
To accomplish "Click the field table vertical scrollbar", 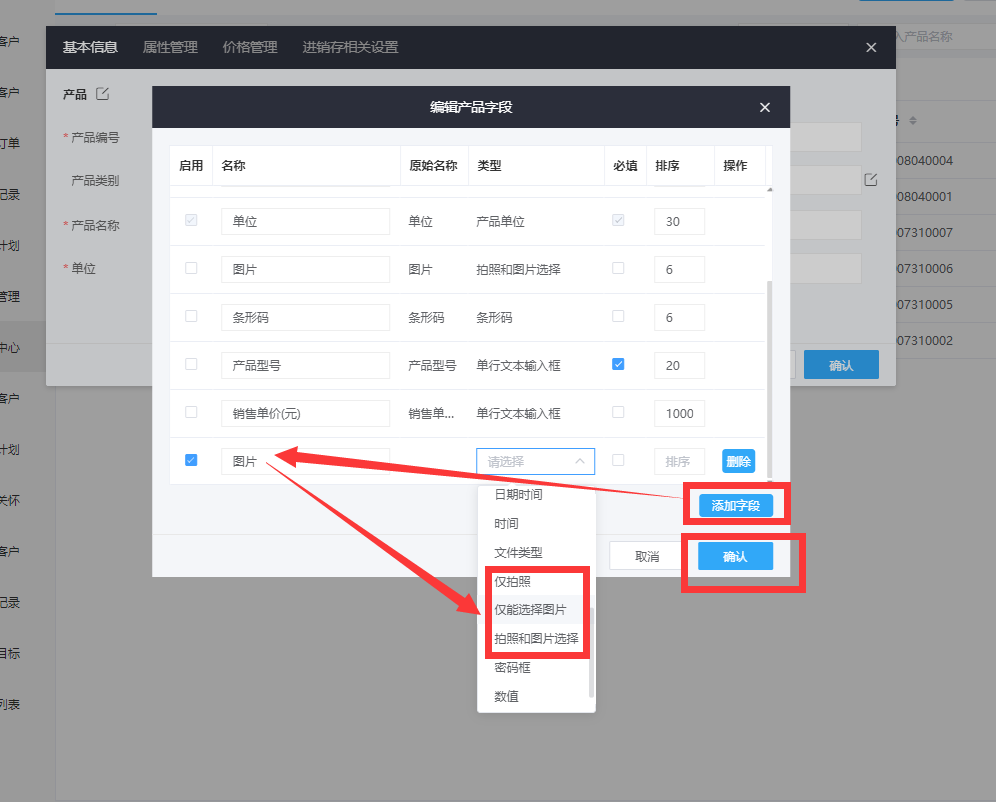I will coord(770,379).
